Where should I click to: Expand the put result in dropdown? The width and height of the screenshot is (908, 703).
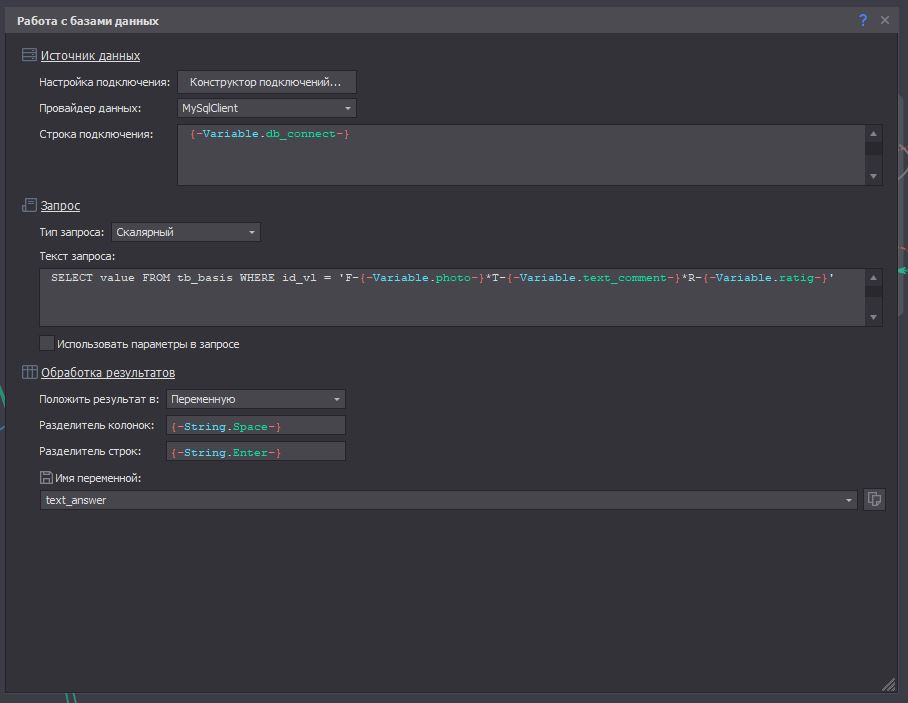click(255, 399)
